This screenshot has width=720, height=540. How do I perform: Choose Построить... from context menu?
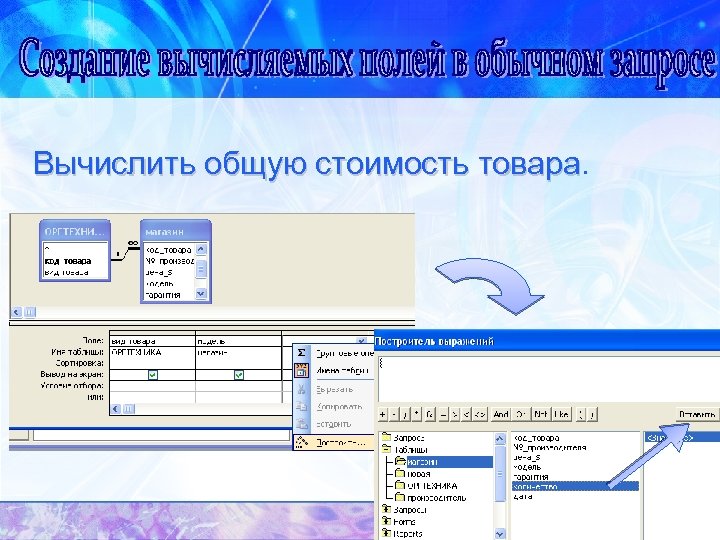pos(334,443)
